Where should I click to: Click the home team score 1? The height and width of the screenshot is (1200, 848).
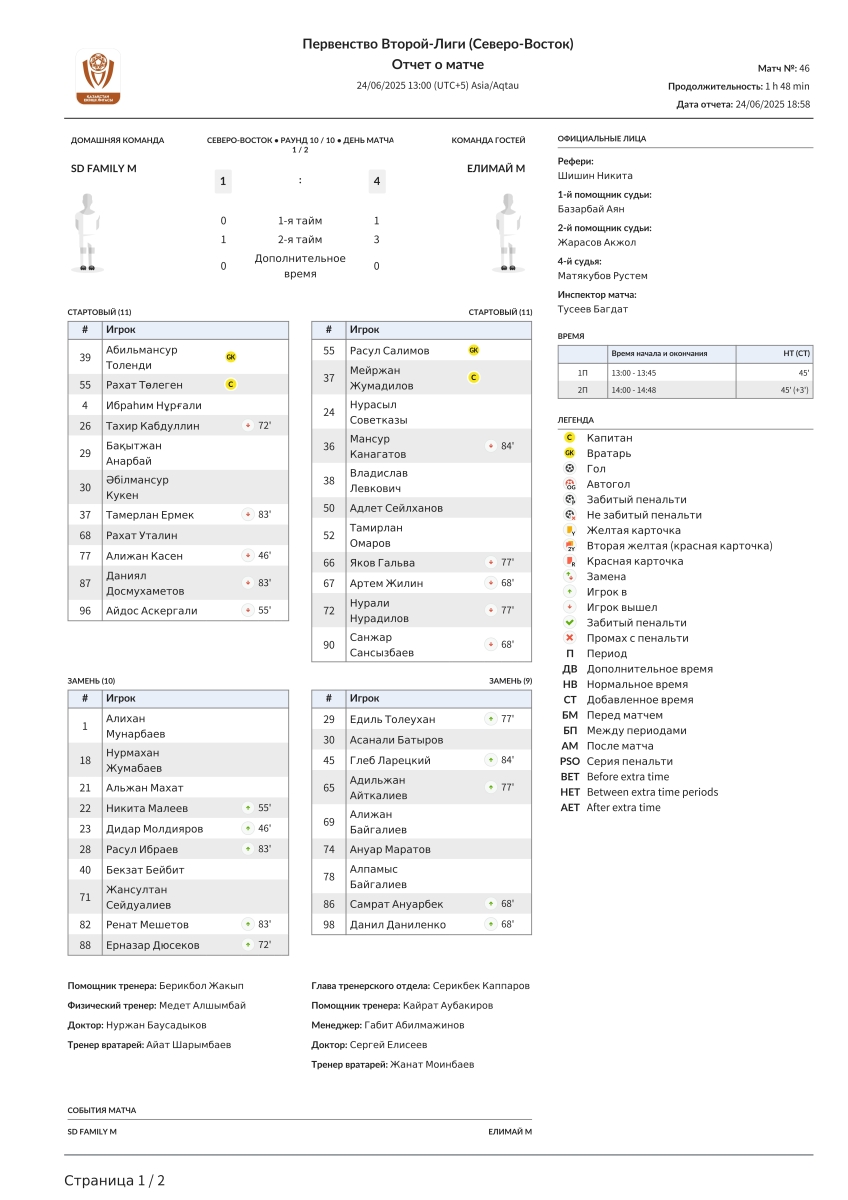coord(224,181)
